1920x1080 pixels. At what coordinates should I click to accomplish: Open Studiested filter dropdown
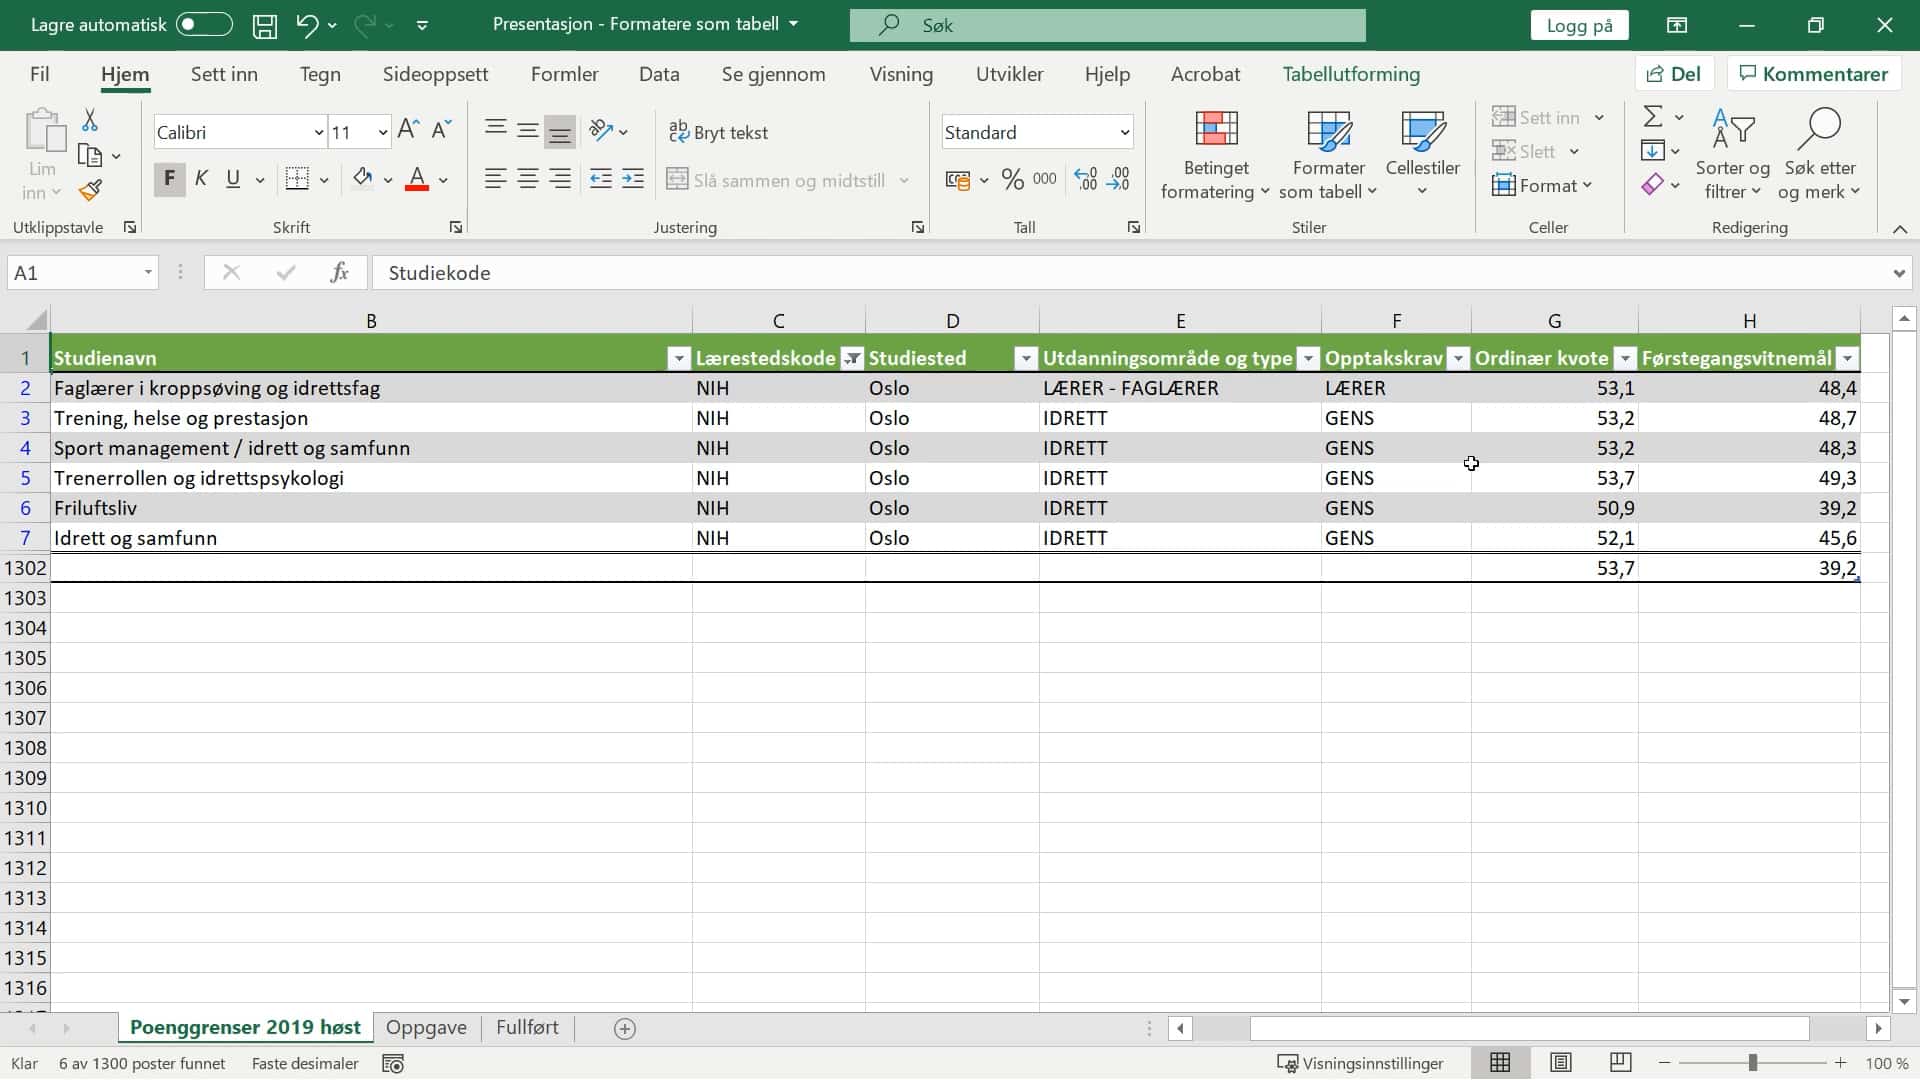(1026, 358)
